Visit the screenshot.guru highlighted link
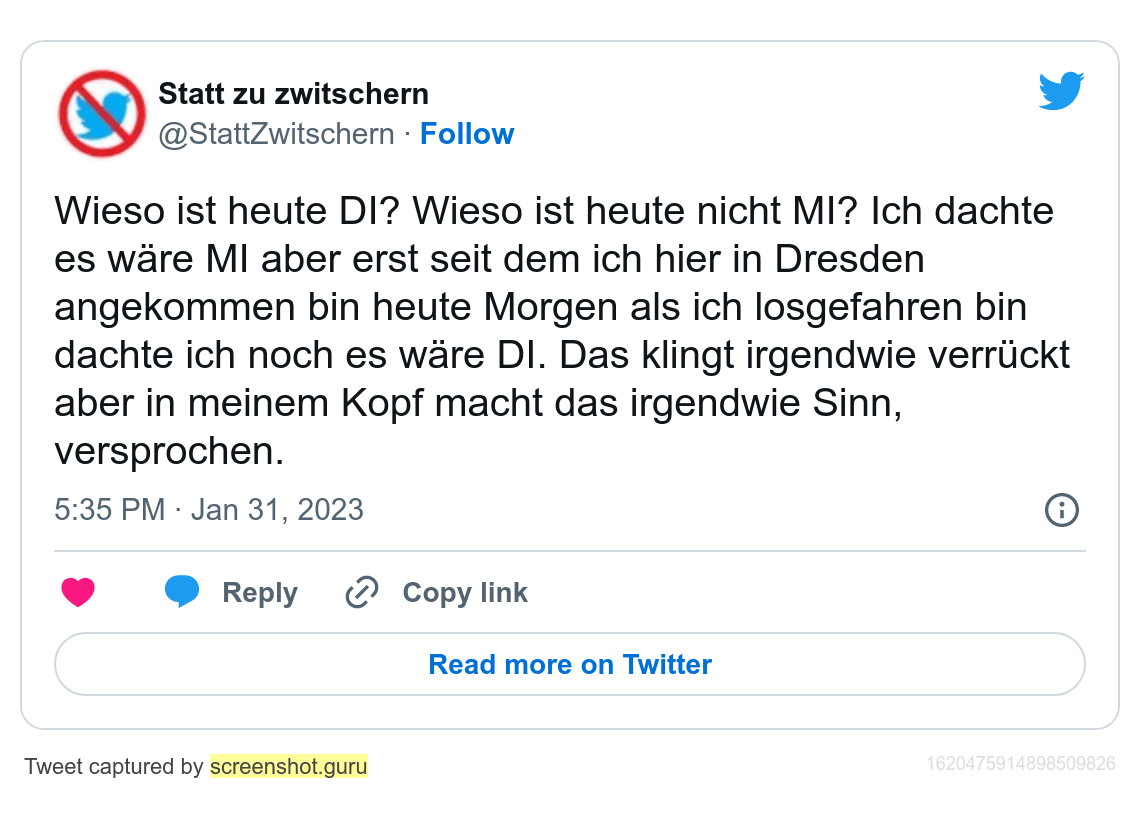The width and height of the screenshot is (1140, 822). pos(289,767)
